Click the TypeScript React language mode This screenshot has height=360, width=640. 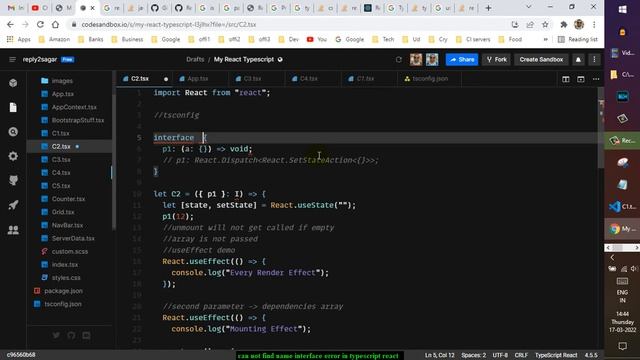[556, 355]
